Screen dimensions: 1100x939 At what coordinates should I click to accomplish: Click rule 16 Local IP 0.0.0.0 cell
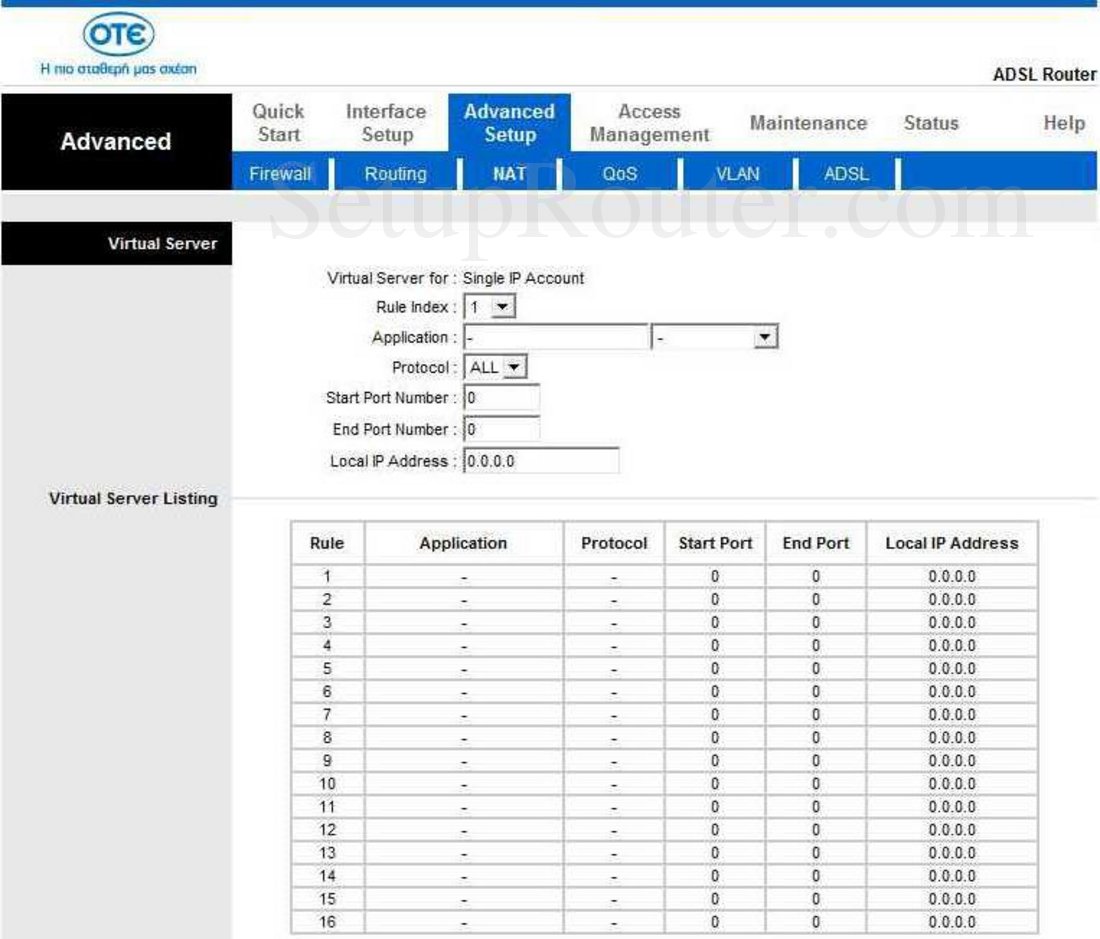(x=951, y=922)
